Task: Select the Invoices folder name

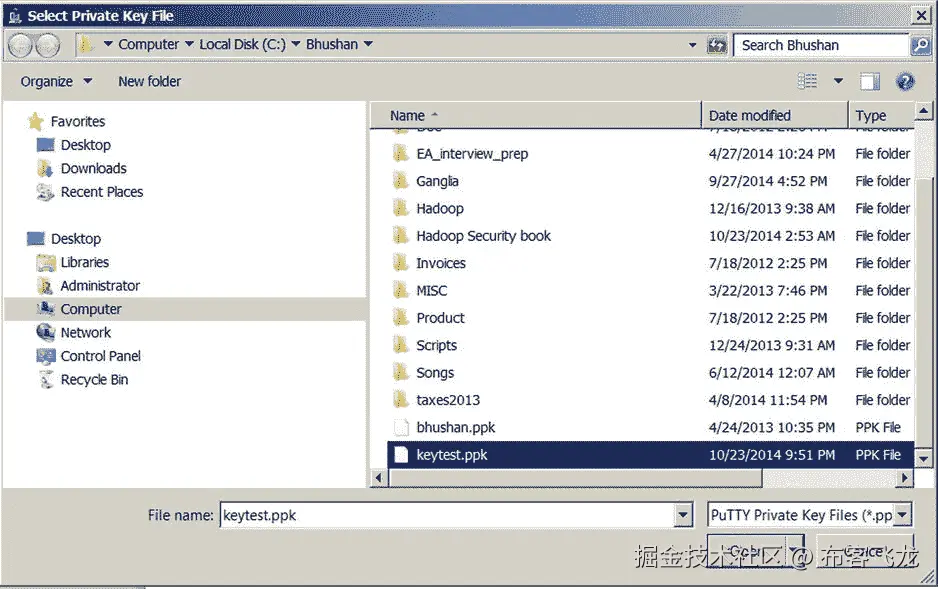Action: coord(441,264)
